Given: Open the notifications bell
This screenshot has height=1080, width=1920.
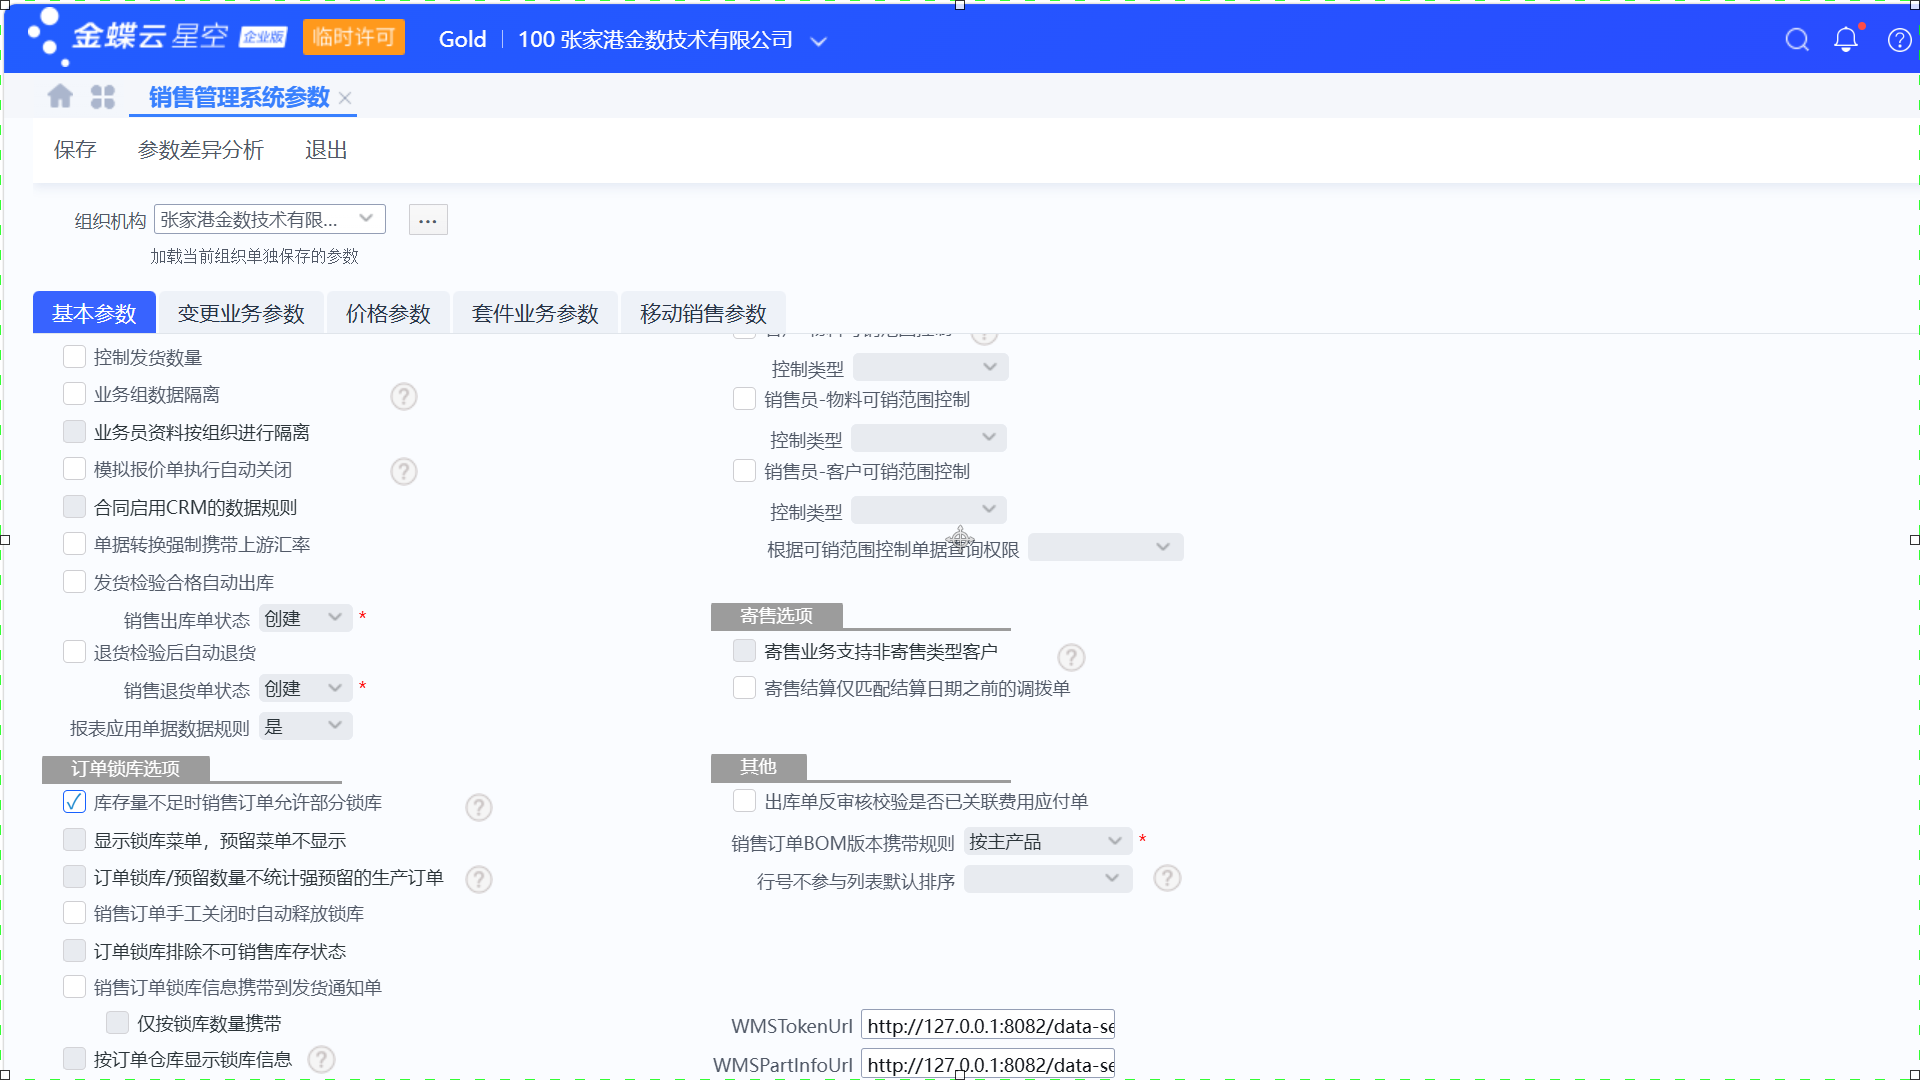Looking at the screenshot, I should (x=1846, y=40).
